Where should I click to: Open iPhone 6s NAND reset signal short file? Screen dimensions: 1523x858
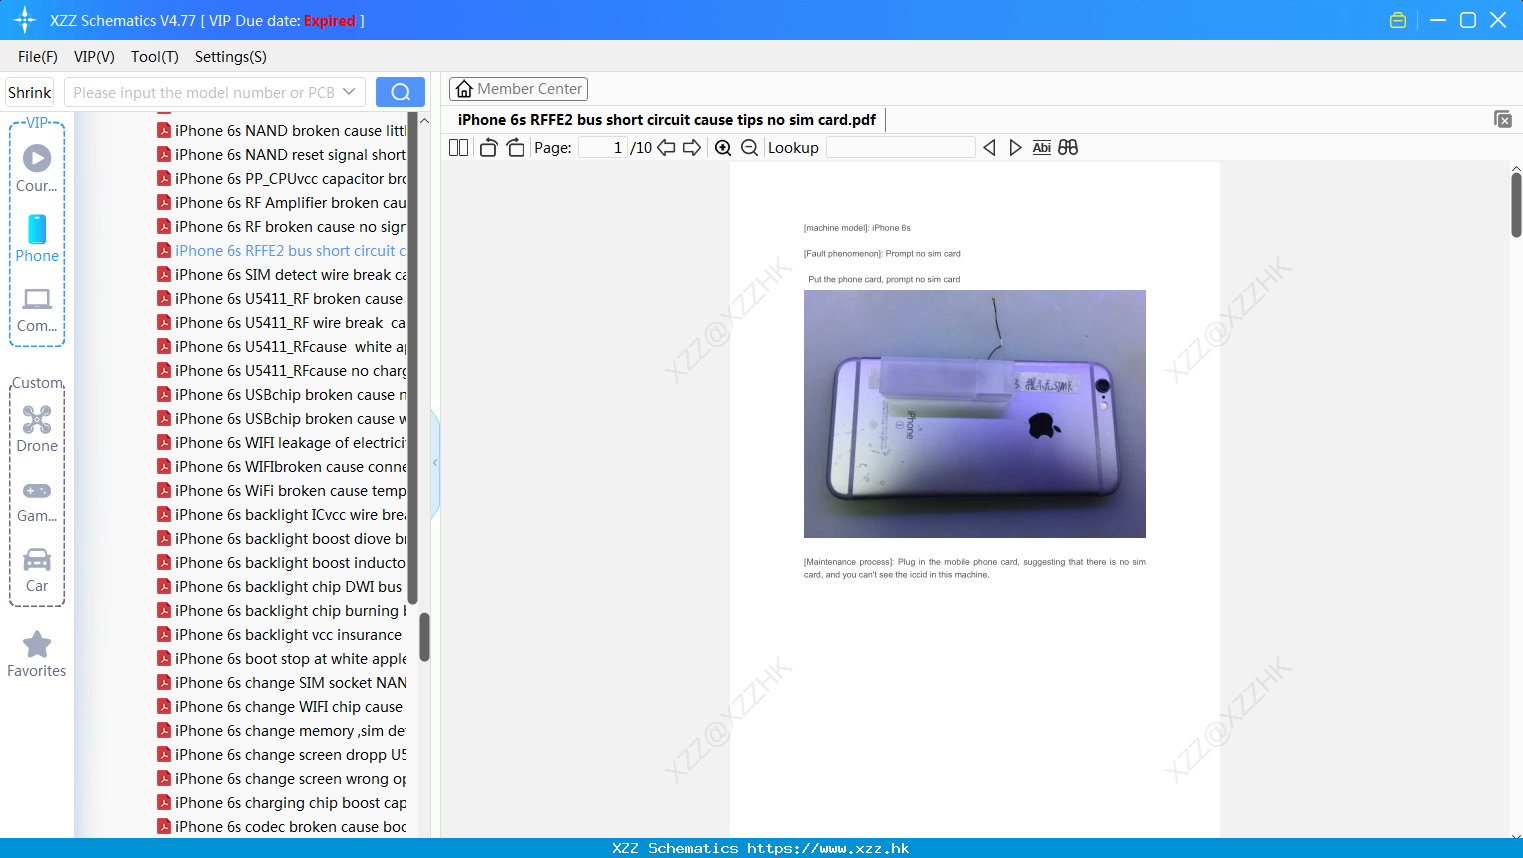[282, 155]
